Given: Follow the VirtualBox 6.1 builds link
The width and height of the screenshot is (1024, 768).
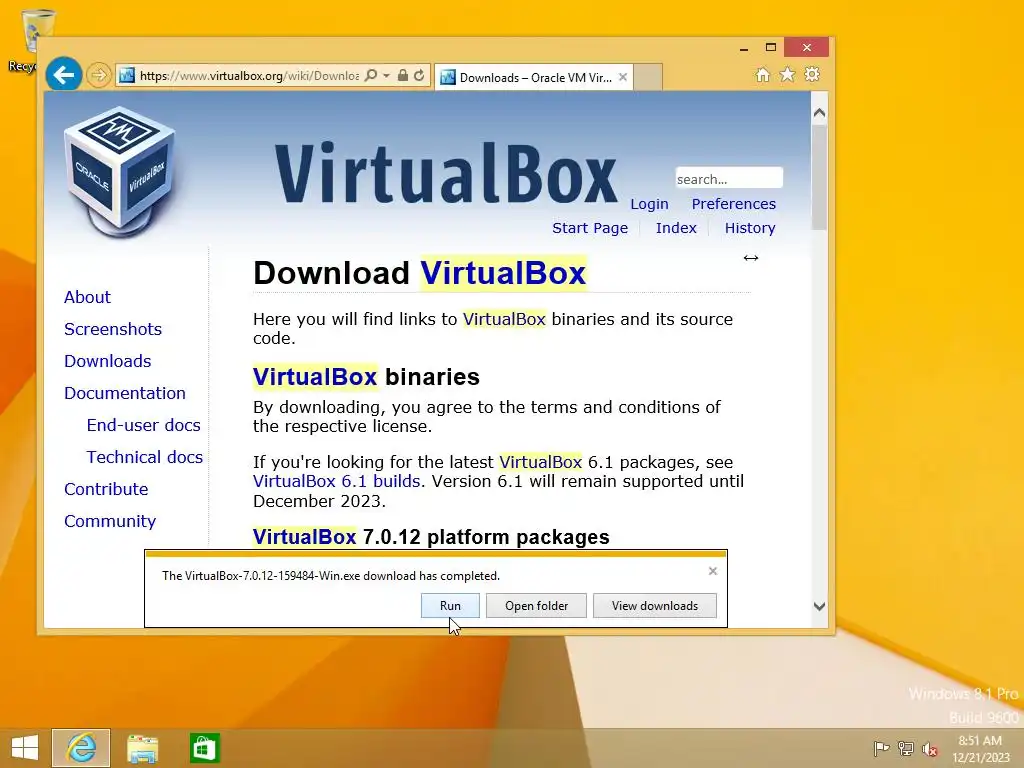Looking at the screenshot, I should click(x=336, y=481).
